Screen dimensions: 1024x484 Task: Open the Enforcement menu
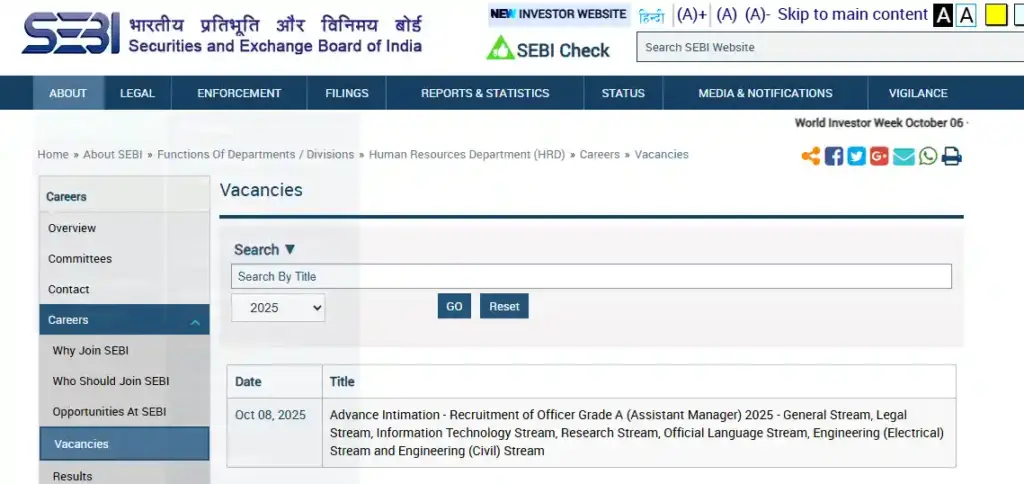[x=239, y=93]
